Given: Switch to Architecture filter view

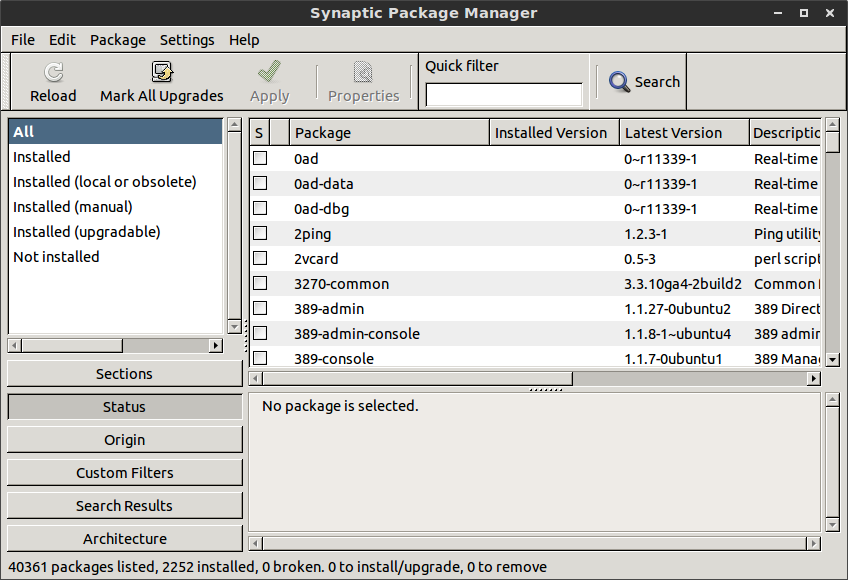Looking at the screenshot, I should click(x=124, y=539).
